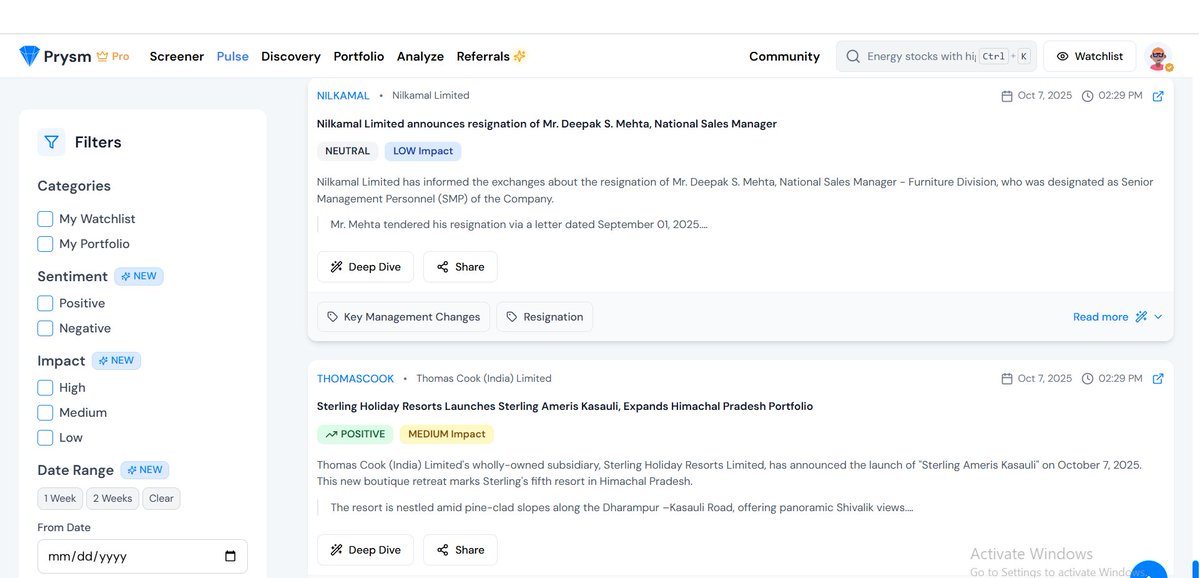Click the sparkle icon beside Referrals
1200x578 pixels.
click(520, 56)
